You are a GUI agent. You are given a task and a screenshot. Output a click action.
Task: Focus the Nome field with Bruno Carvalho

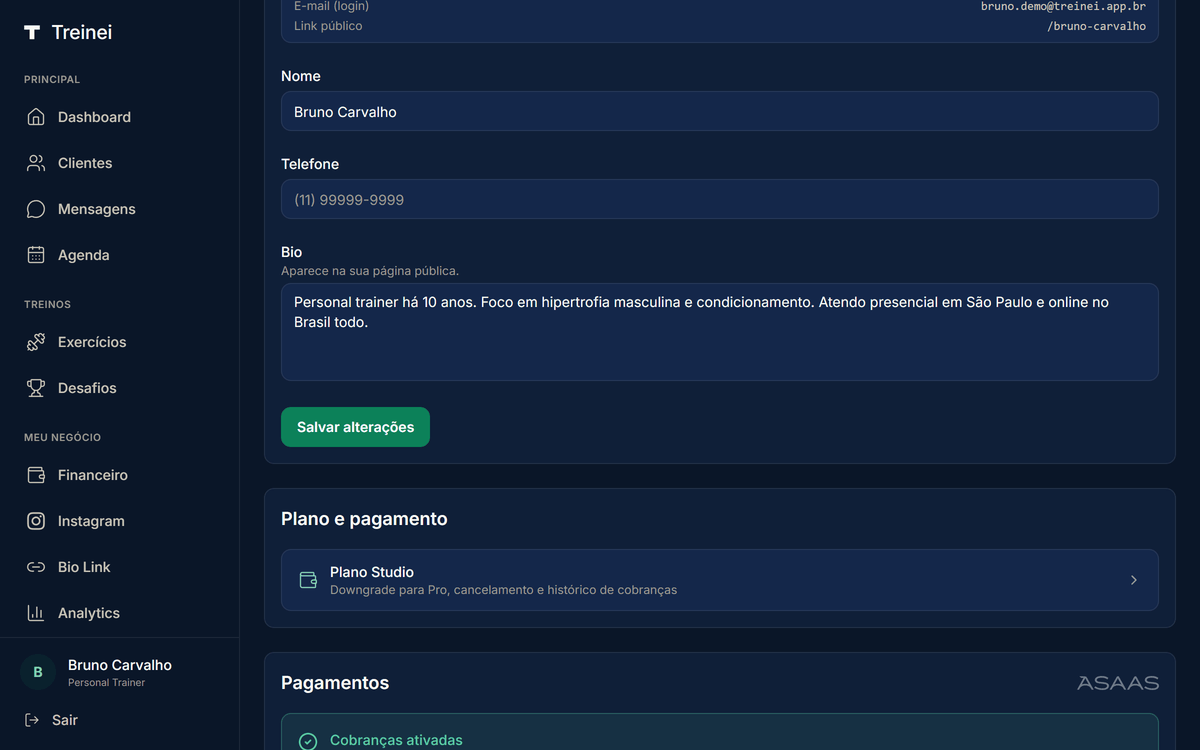click(720, 111)
